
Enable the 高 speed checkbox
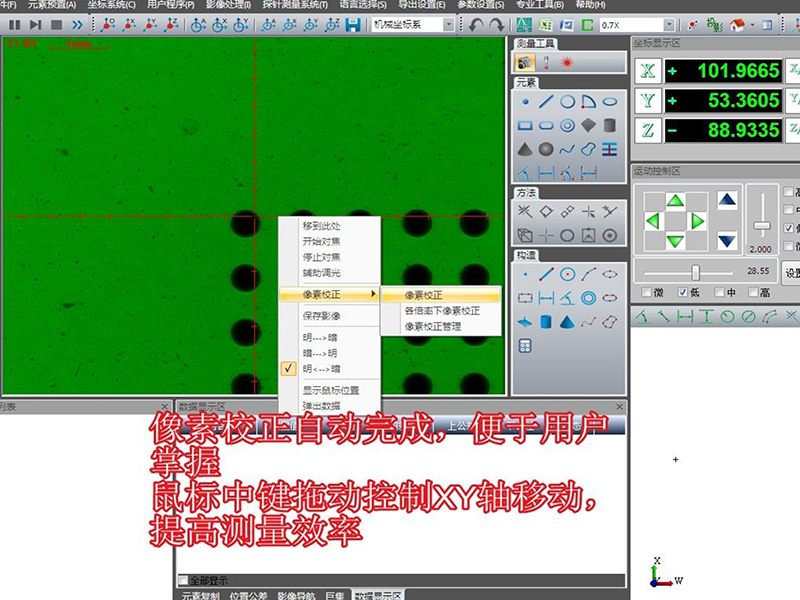coord(753,292)
